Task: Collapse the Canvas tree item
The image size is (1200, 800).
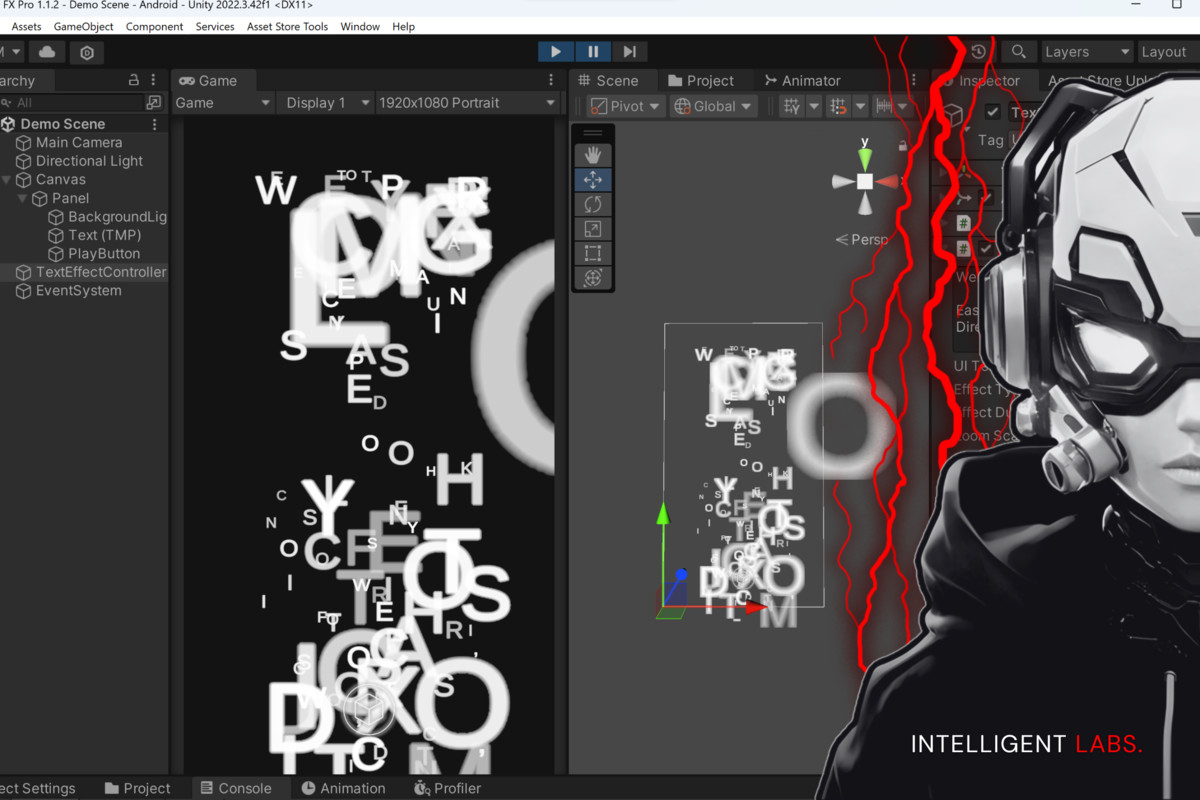Action: click(7, 180)
